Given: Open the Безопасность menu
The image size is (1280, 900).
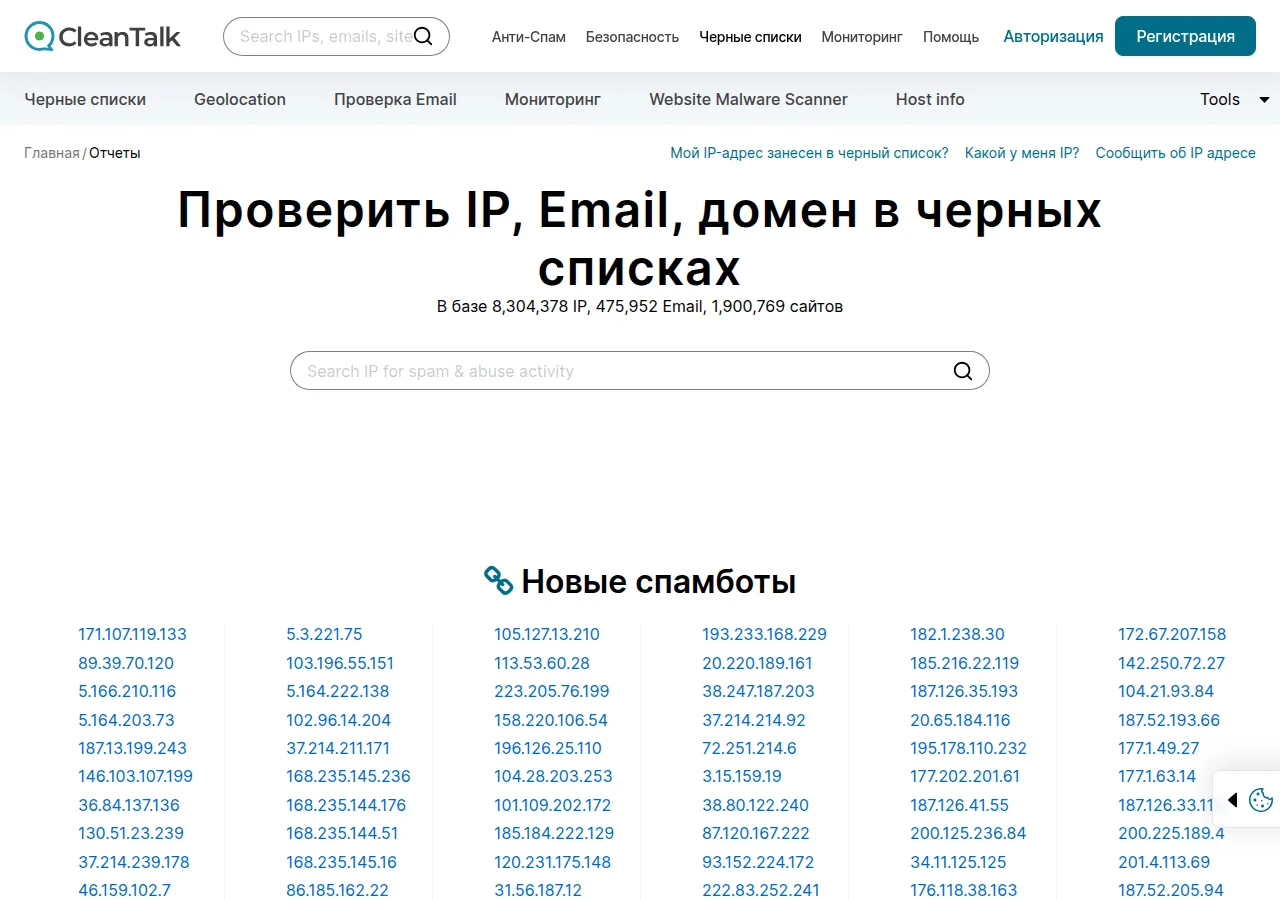Looking at the screenshot, I should click(632, 37).
